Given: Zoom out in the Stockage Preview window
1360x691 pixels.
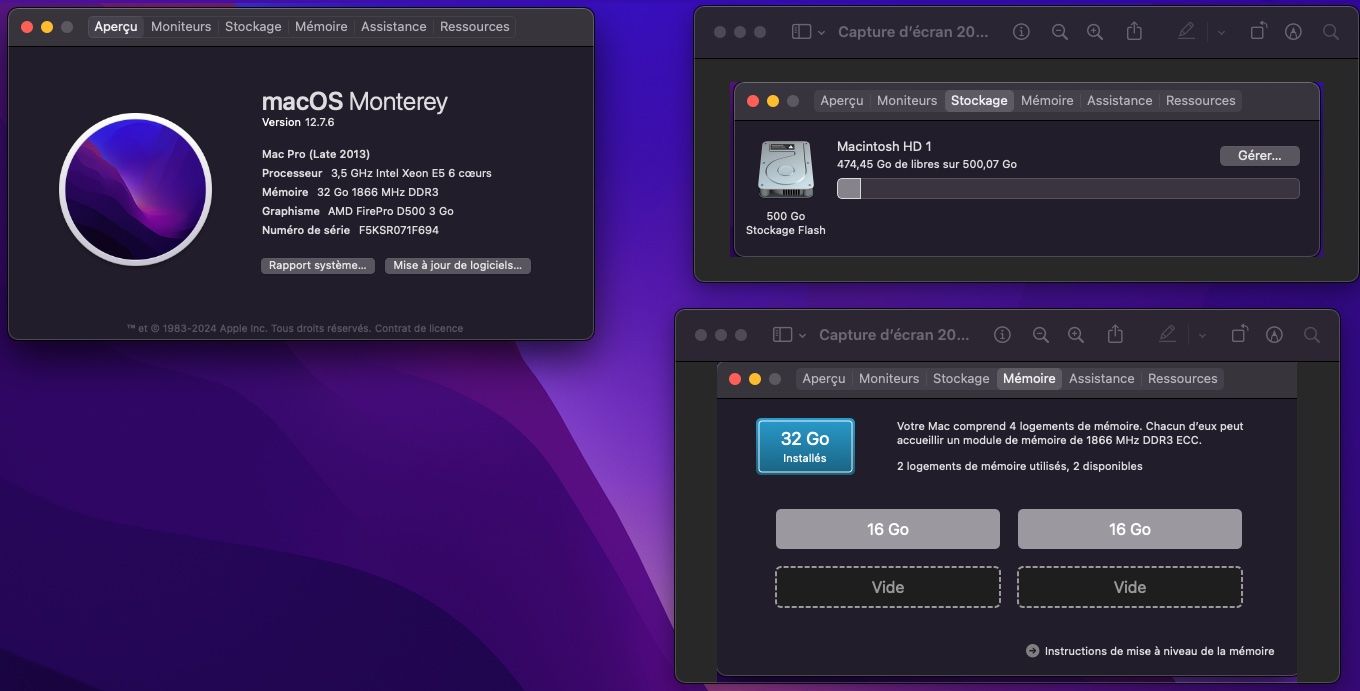Looking at the screenshot, I should 1060,32.
